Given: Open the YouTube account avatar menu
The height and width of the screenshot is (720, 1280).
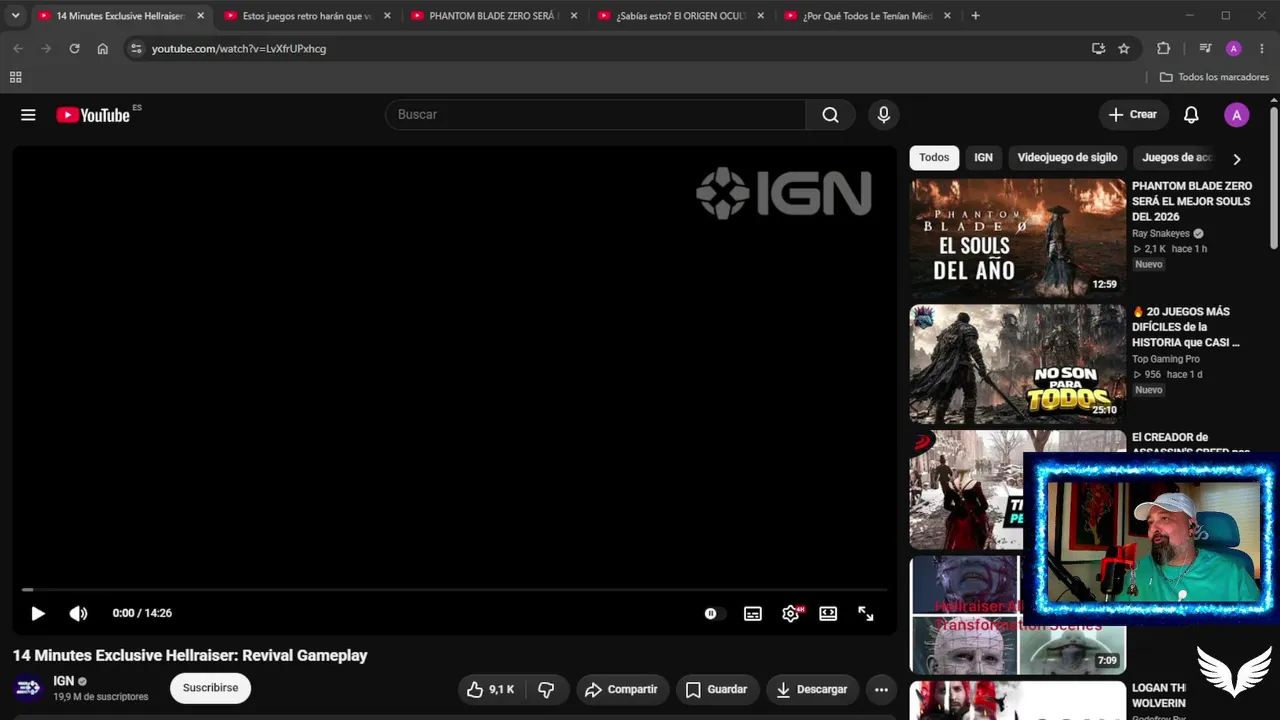Looking at the screenshot, I should coord(1237,115).
